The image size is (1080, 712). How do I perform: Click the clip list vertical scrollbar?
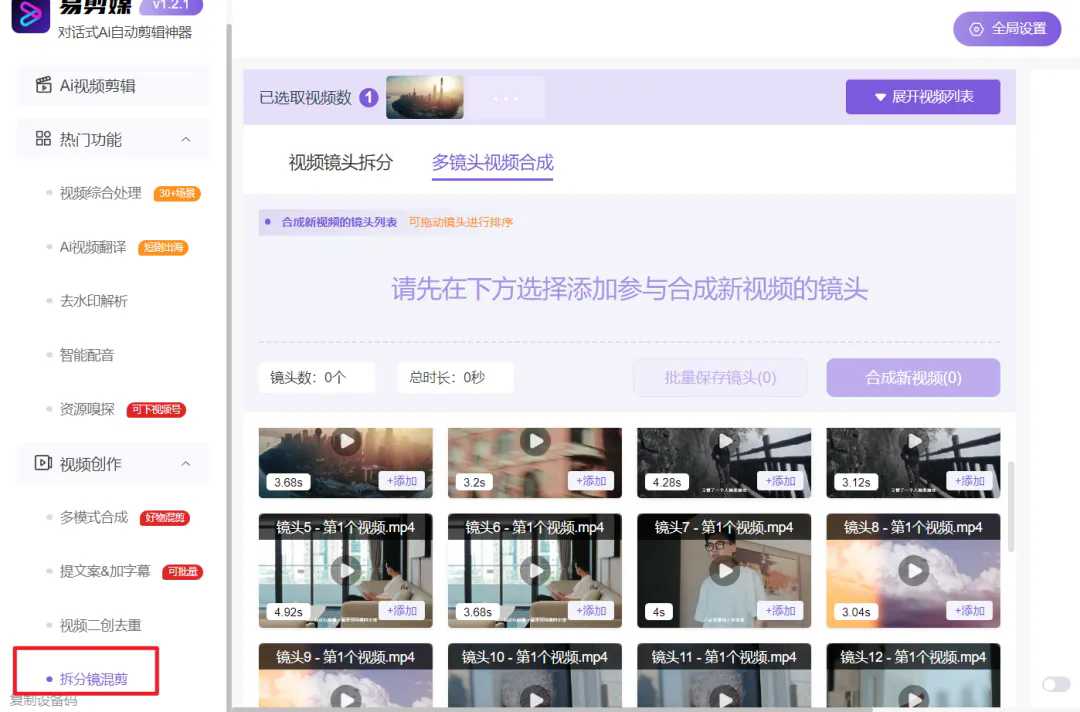(1010, 506)
